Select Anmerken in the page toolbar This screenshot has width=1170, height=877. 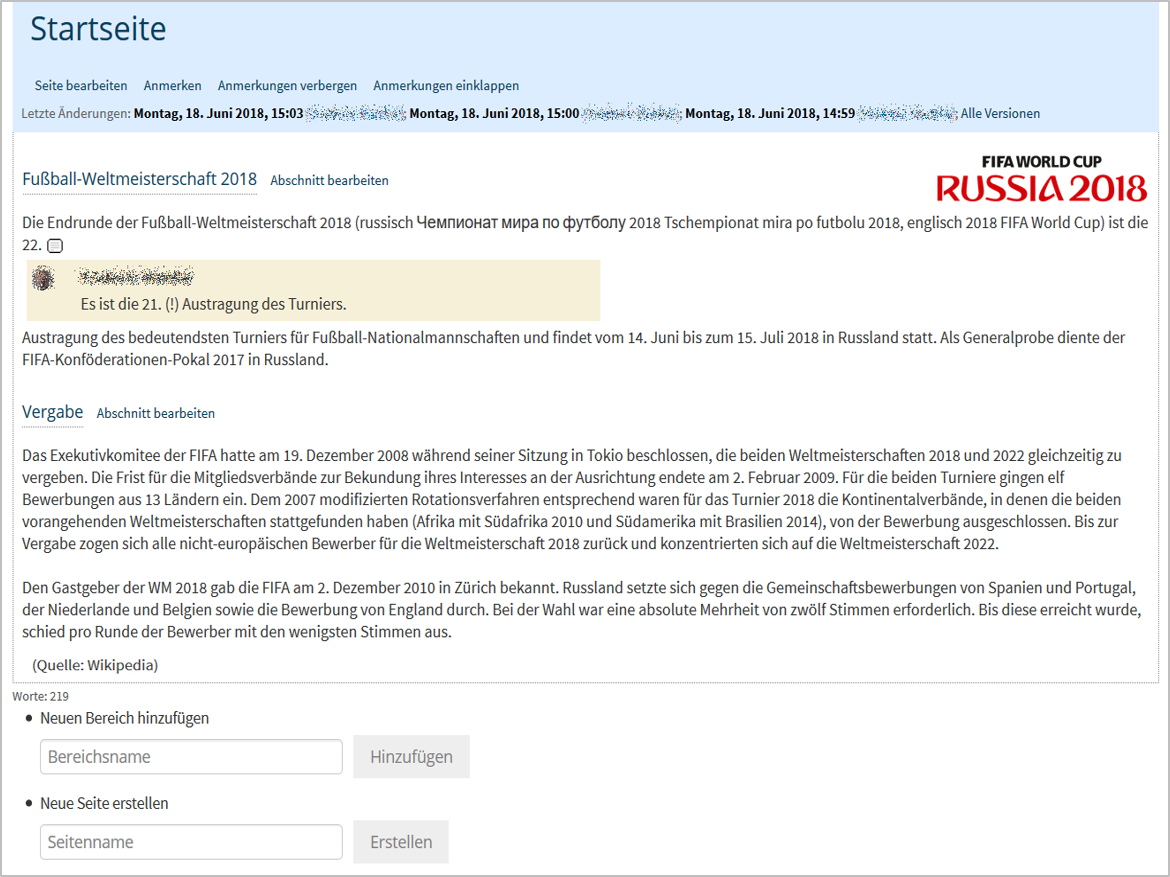(172, 86)
